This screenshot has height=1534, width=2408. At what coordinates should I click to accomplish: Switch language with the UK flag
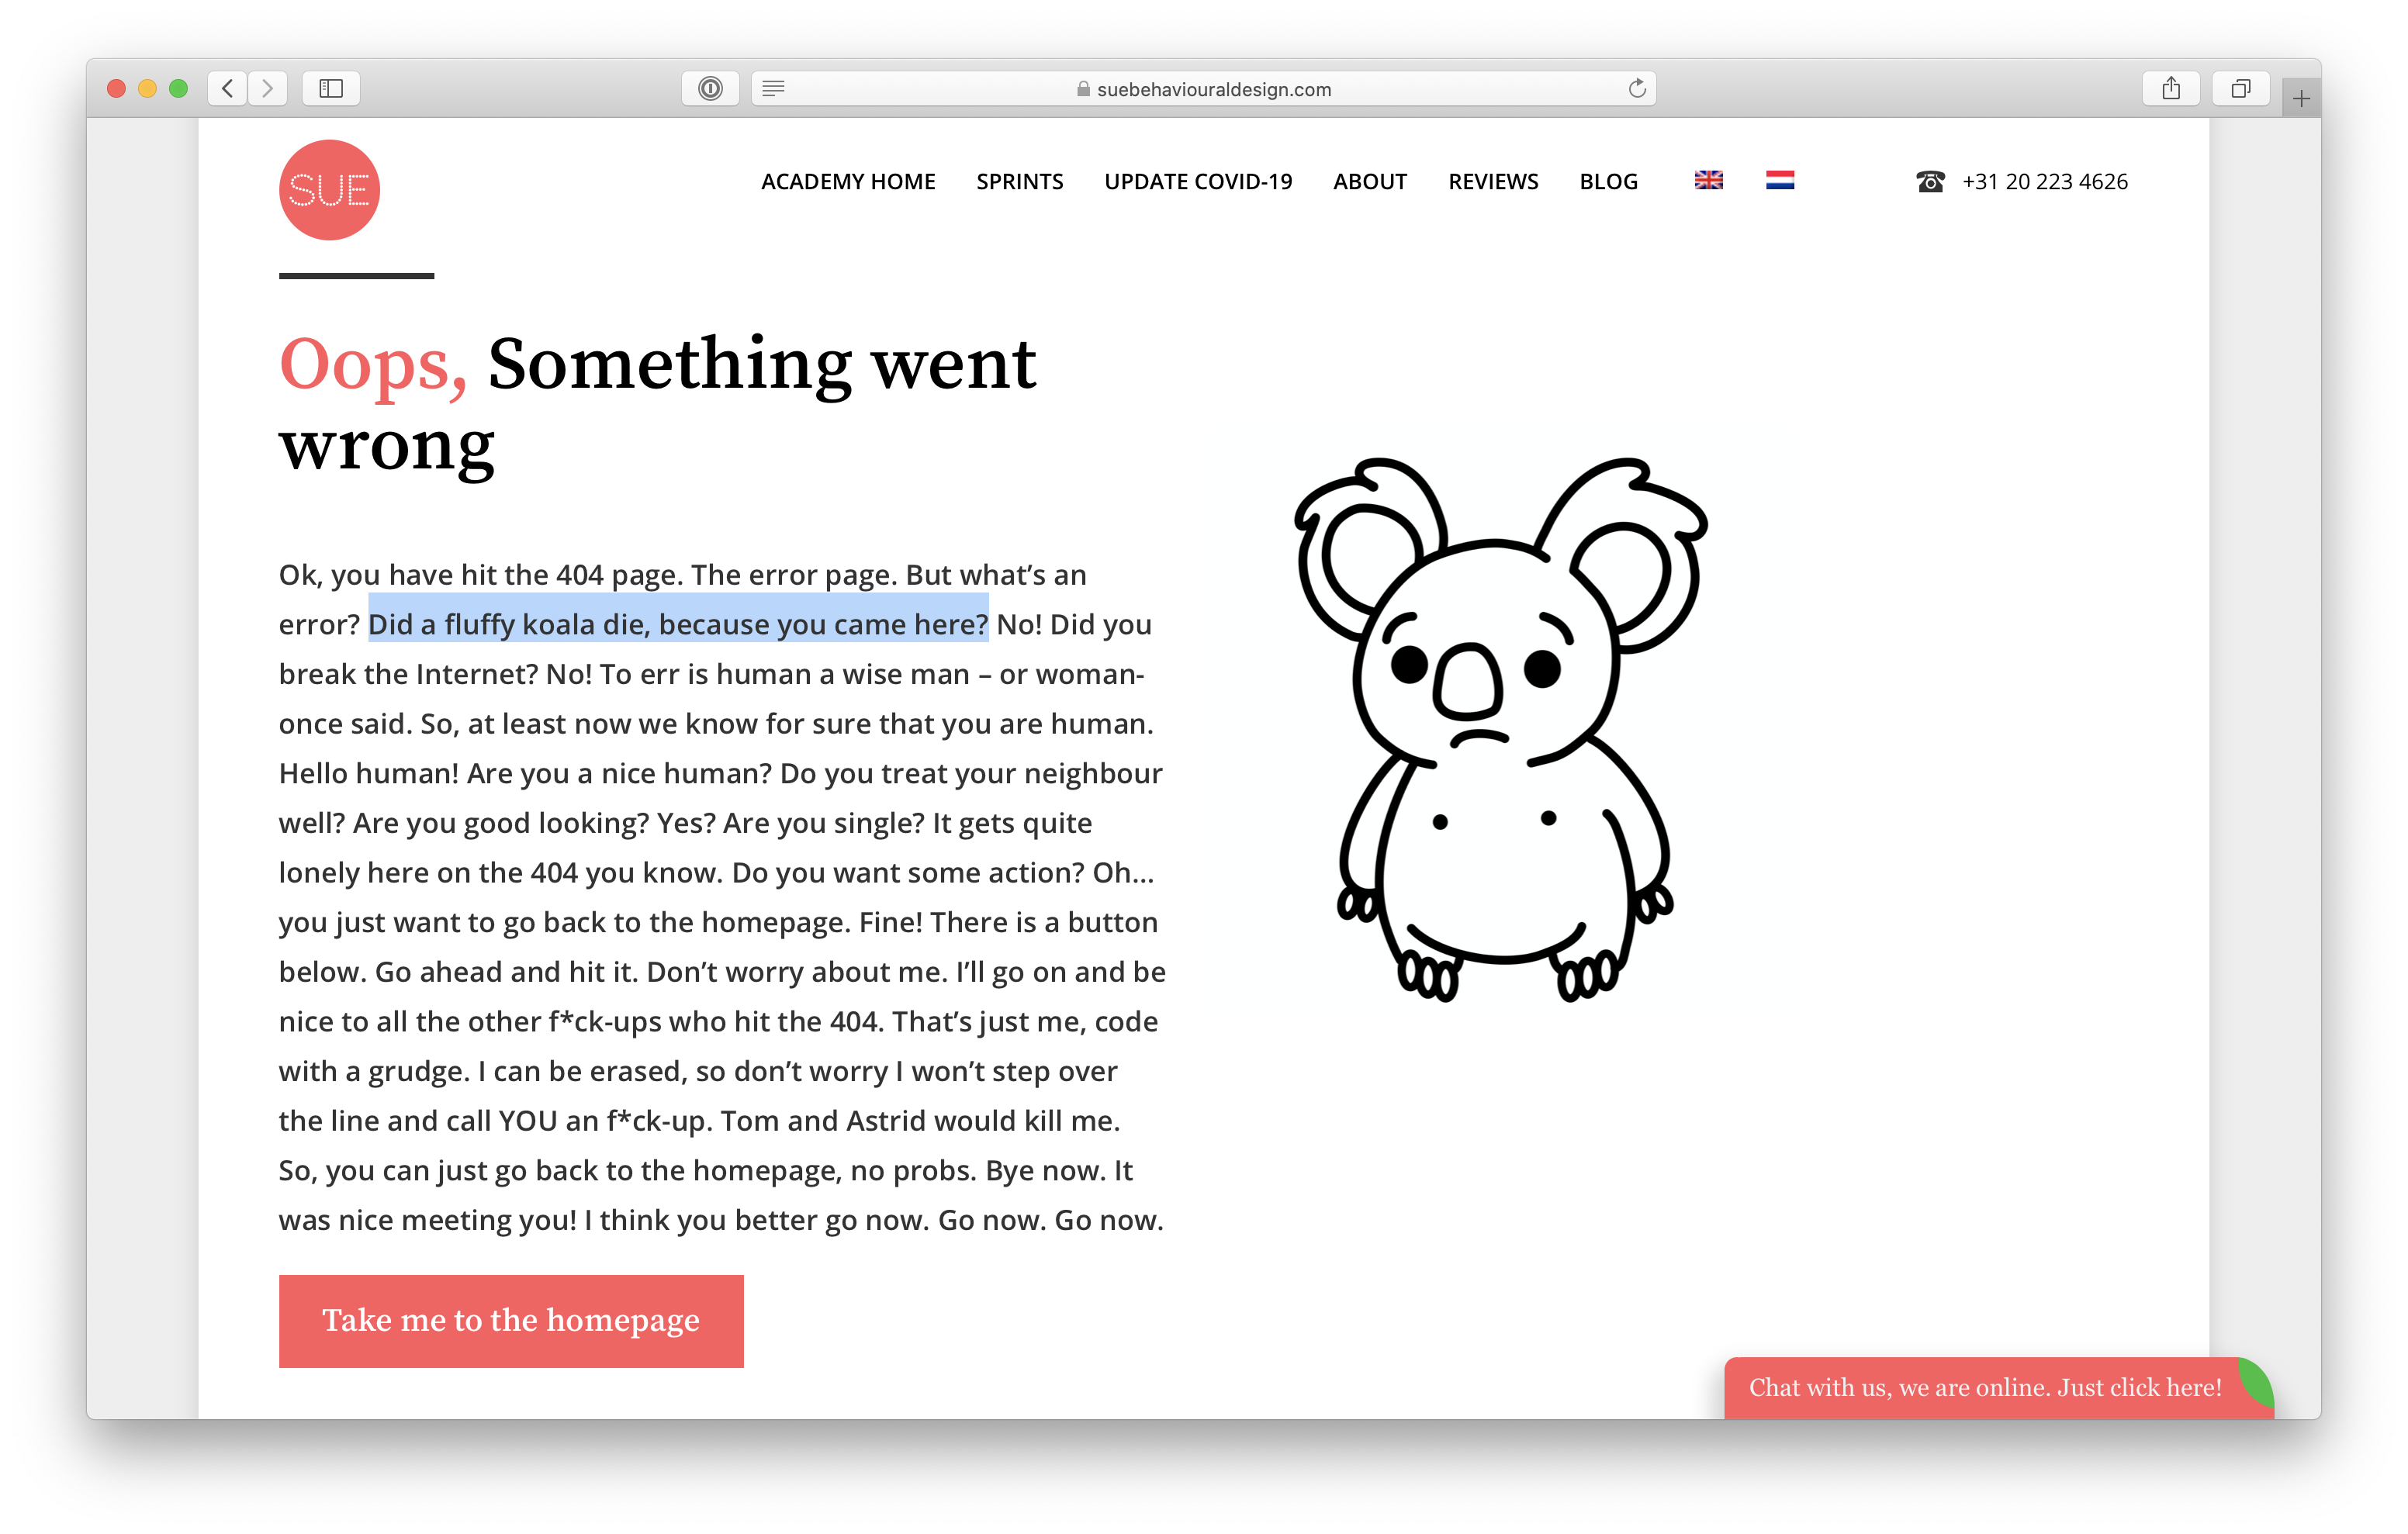[1708, 180]
